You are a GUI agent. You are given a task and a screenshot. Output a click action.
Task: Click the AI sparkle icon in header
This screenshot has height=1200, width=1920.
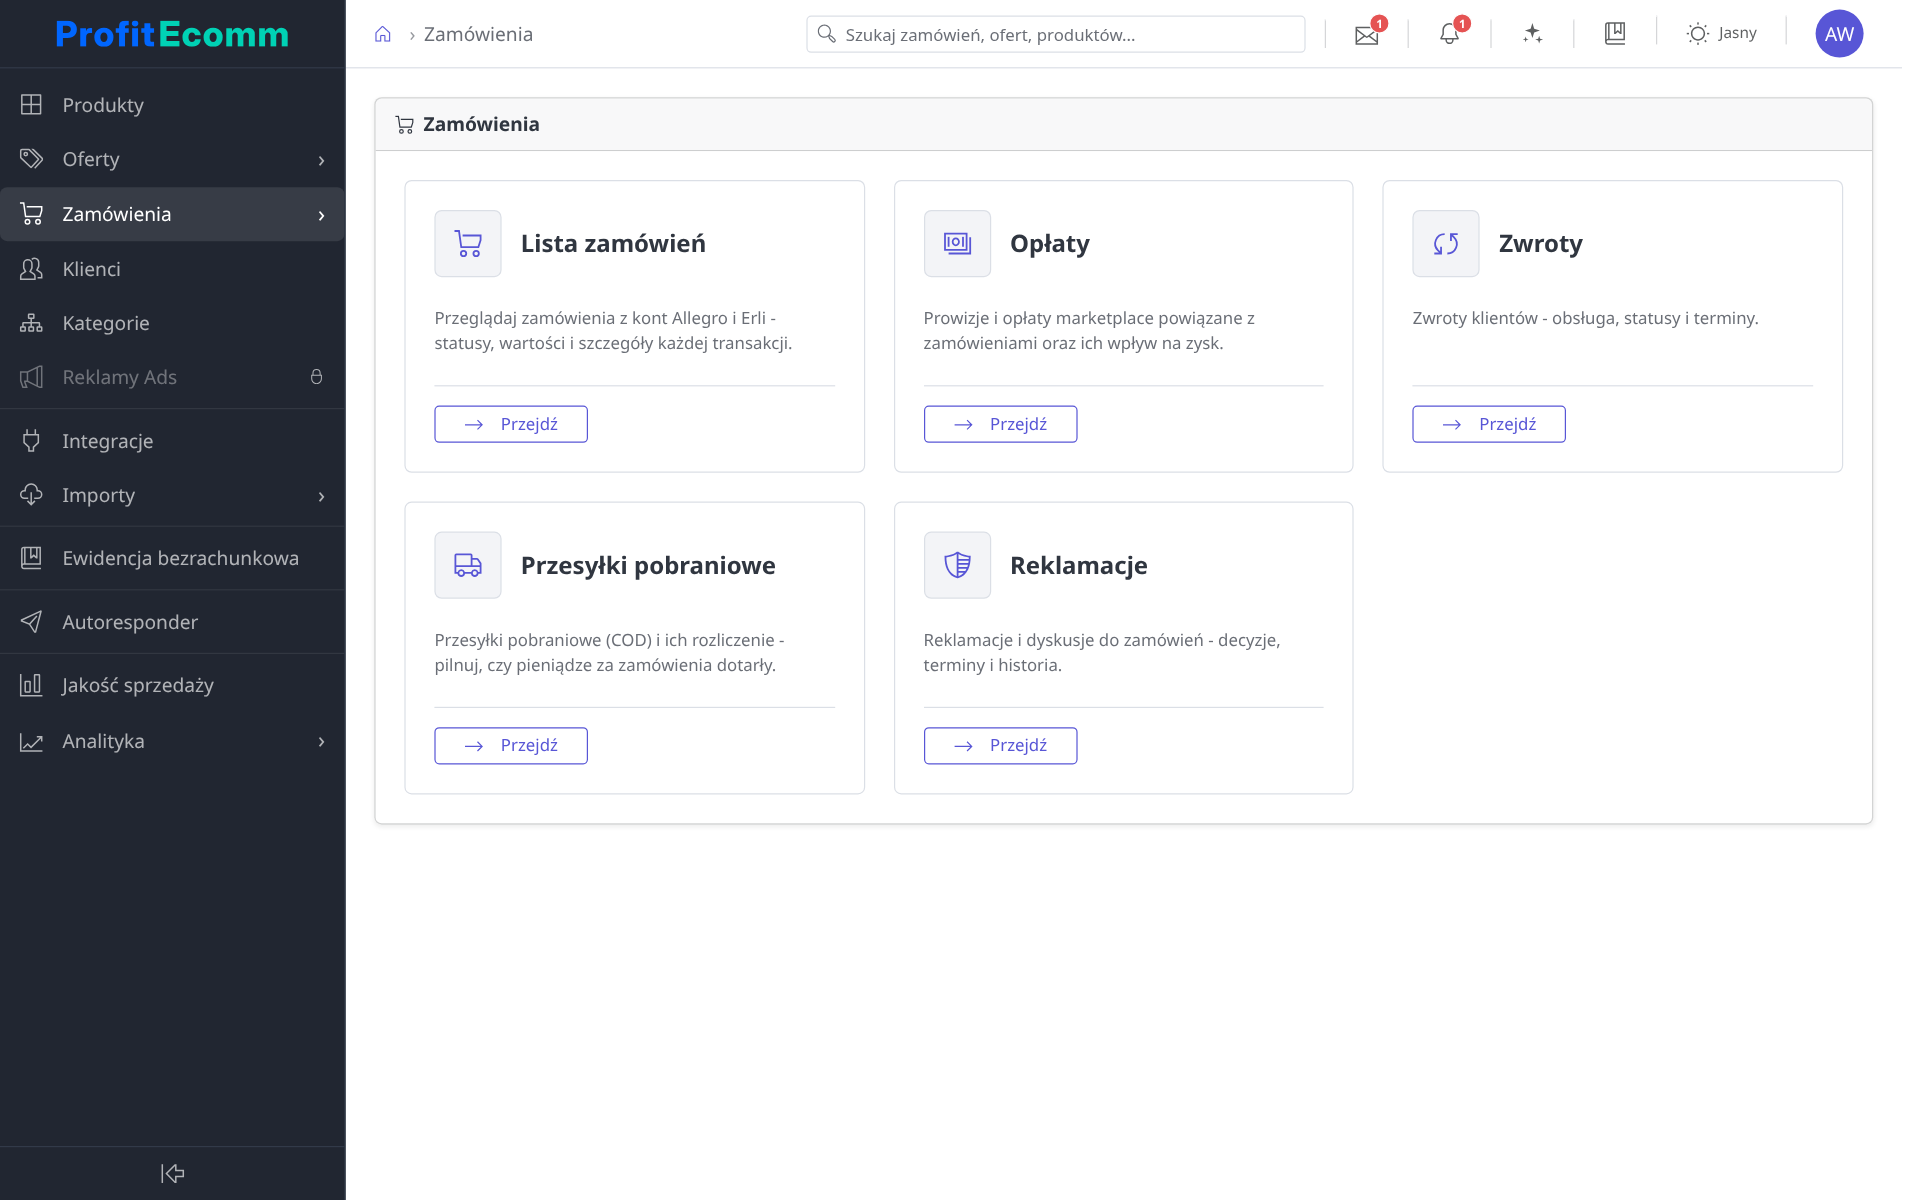[x=1532, y=34]
